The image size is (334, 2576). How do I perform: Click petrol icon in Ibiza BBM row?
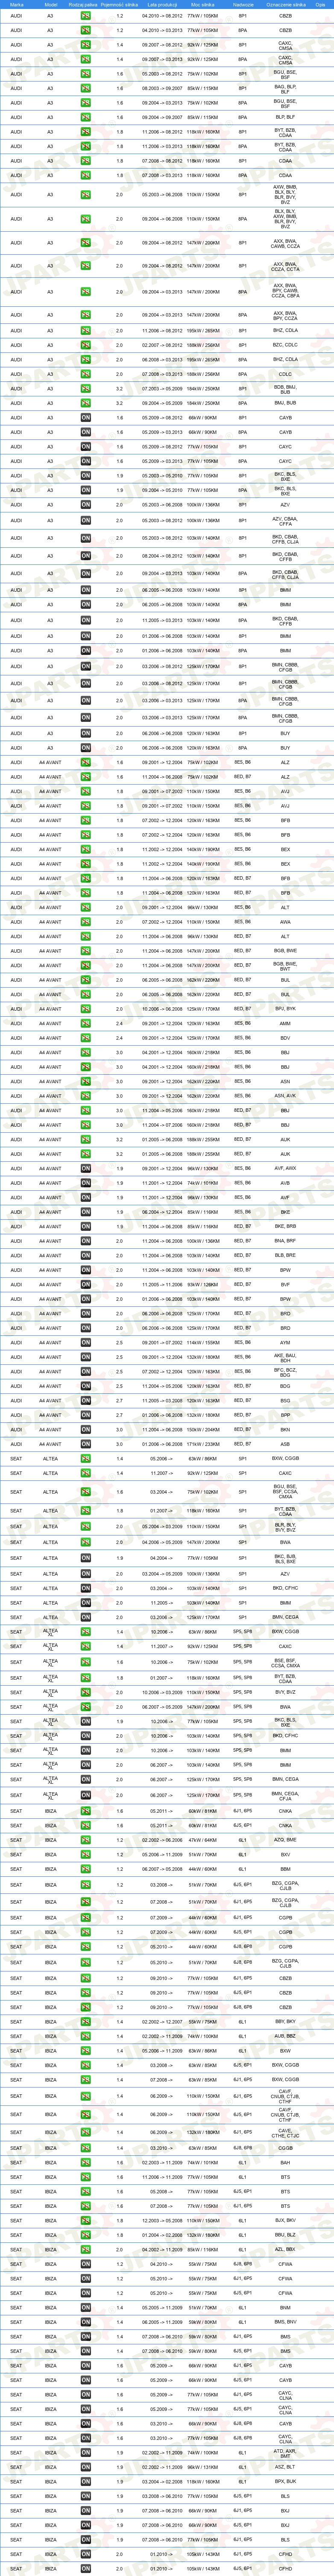click(85, 1869)
